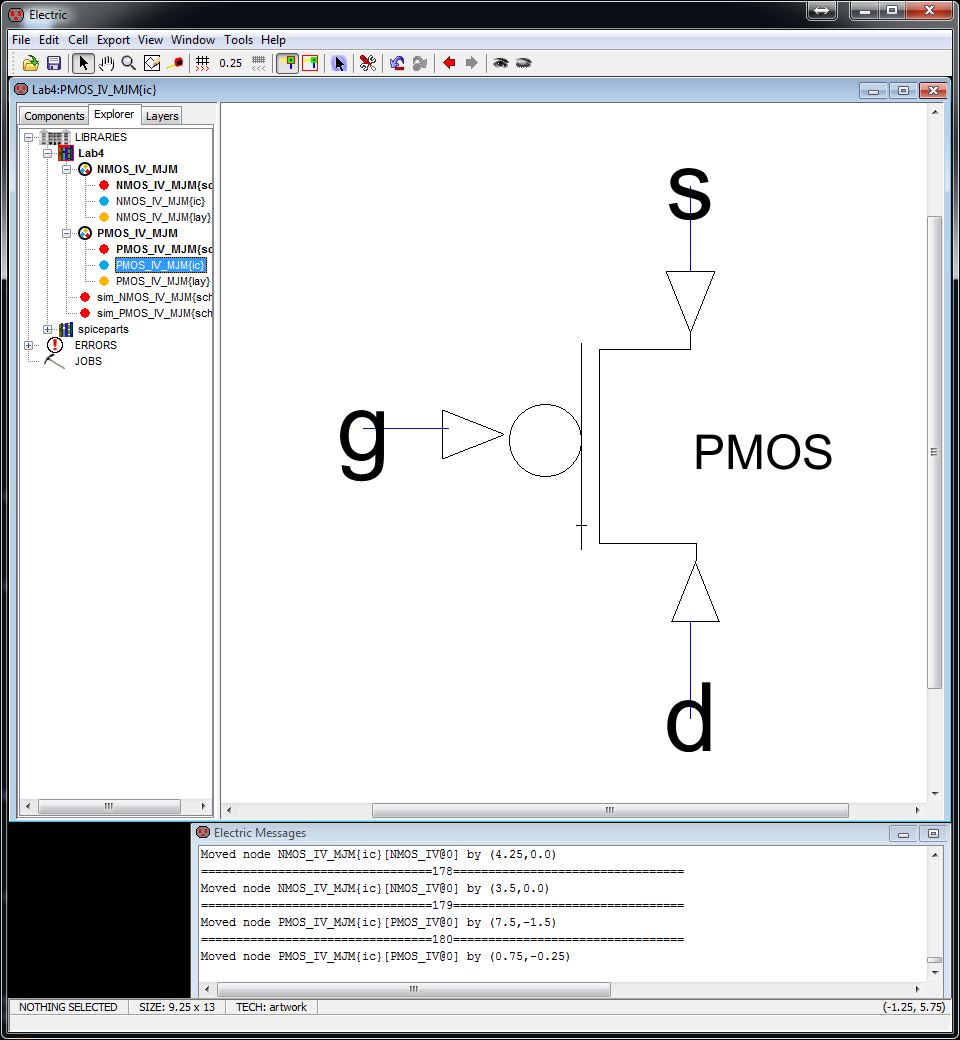This screenshot has height=1040, width=960.
Task: Switch to the Layers tab
Action: coord(161,115)
